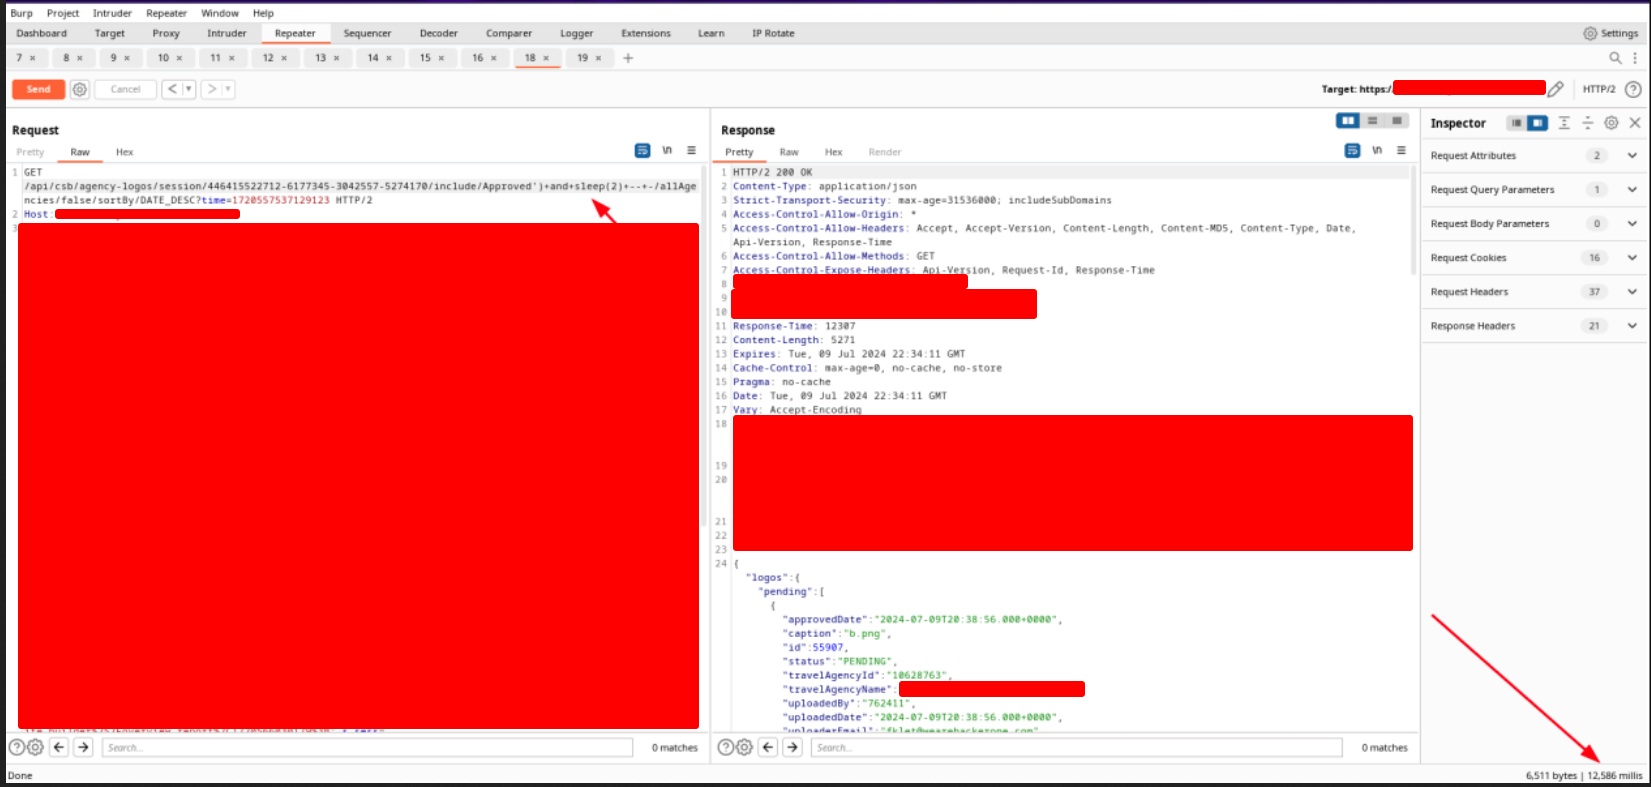Click the help icon next to HTTP/2
Image resolution: width=1651 pixels, height=787 pixels.
pos(1633,89)
